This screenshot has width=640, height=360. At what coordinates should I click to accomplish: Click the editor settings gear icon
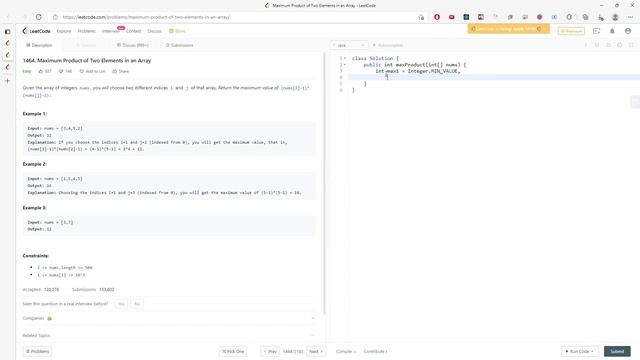click(620, 45)
